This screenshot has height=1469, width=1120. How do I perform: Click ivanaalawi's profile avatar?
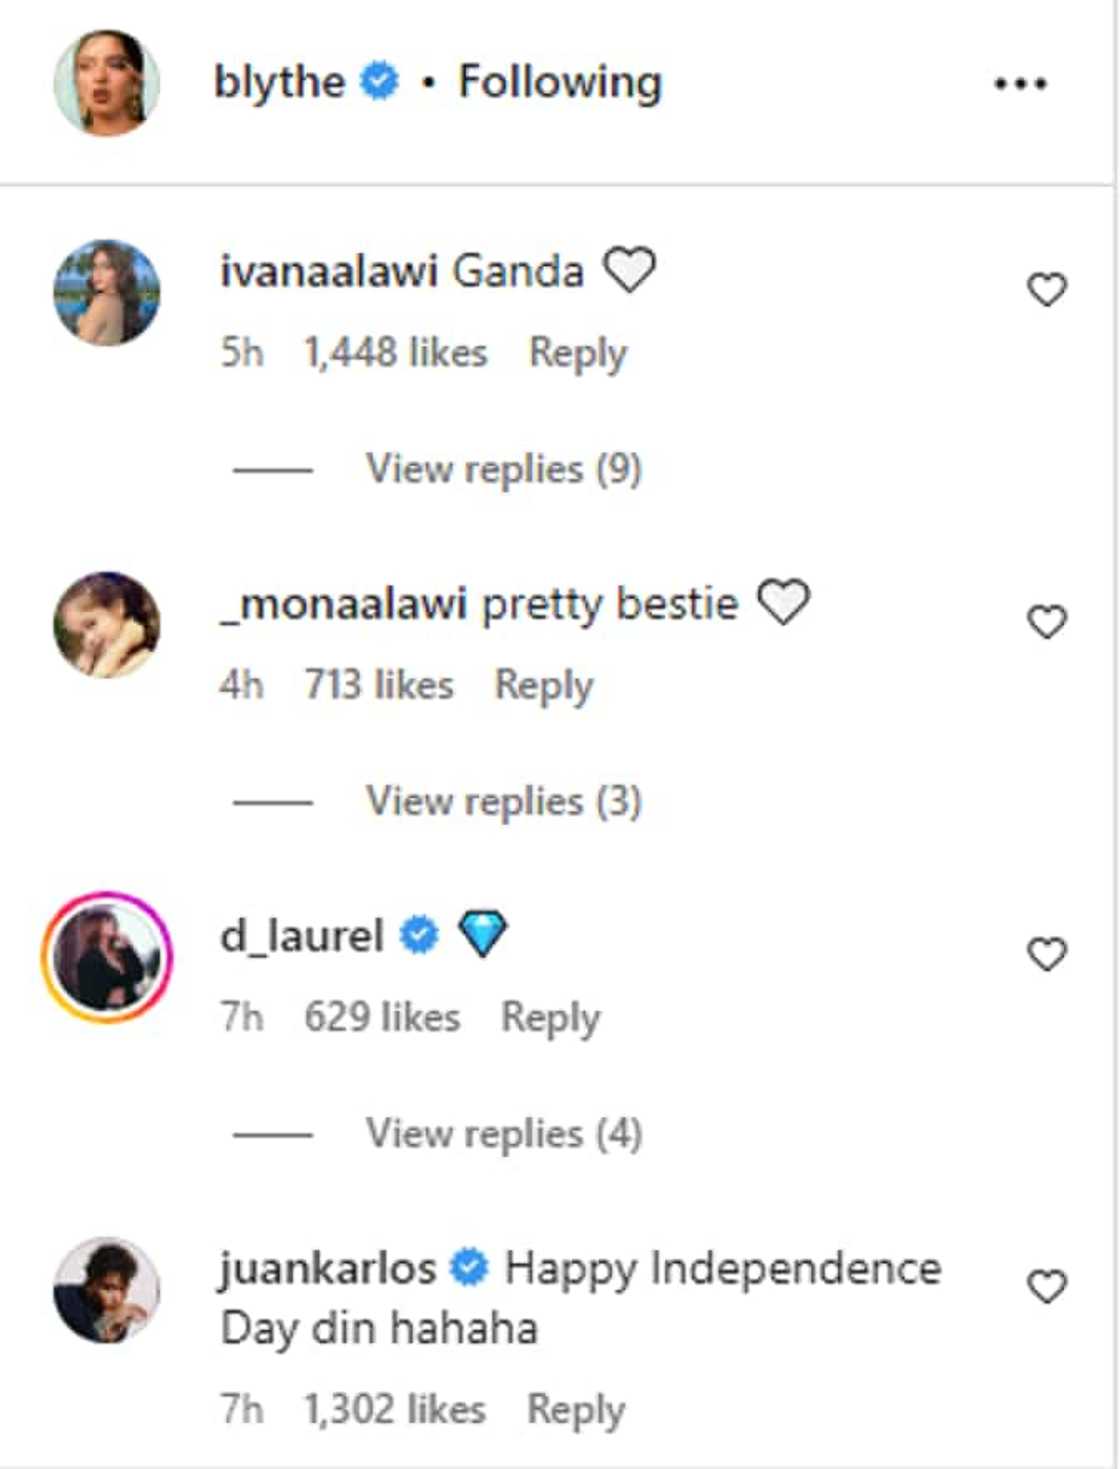coord(106,292)
